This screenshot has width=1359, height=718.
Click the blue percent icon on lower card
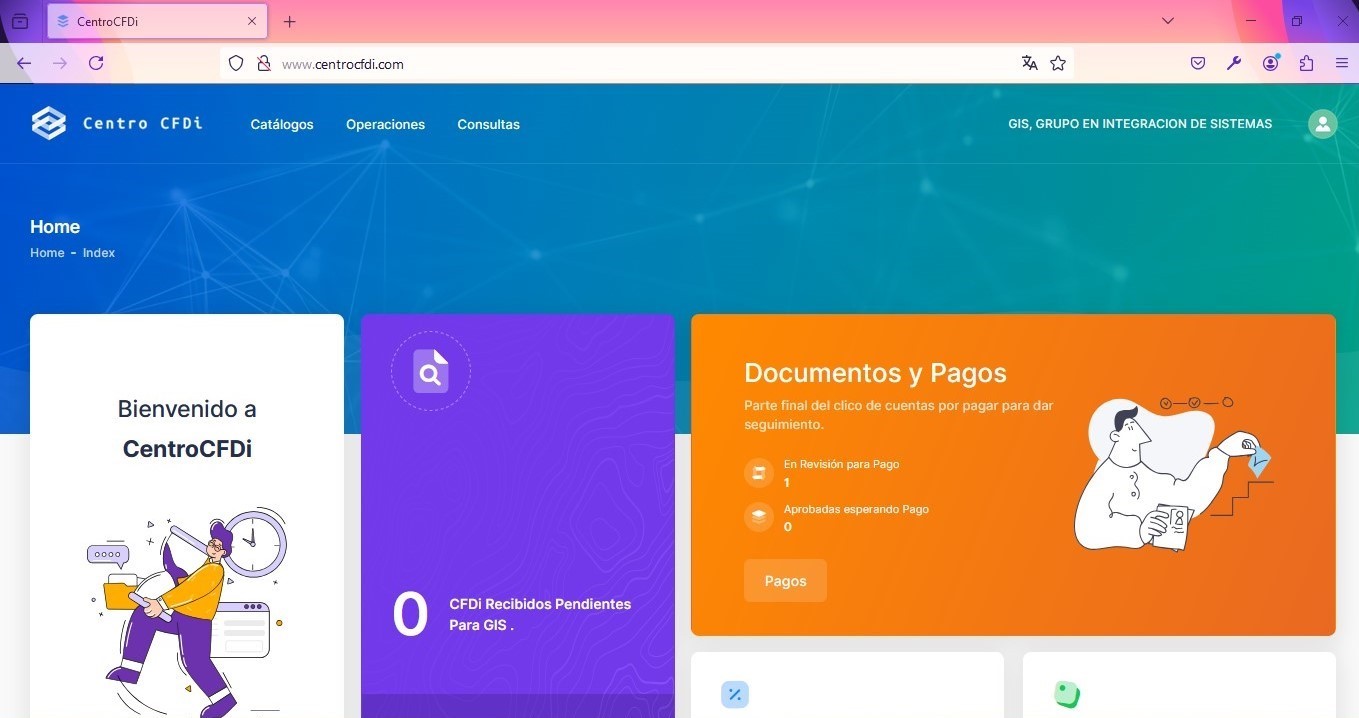(735, 694)
